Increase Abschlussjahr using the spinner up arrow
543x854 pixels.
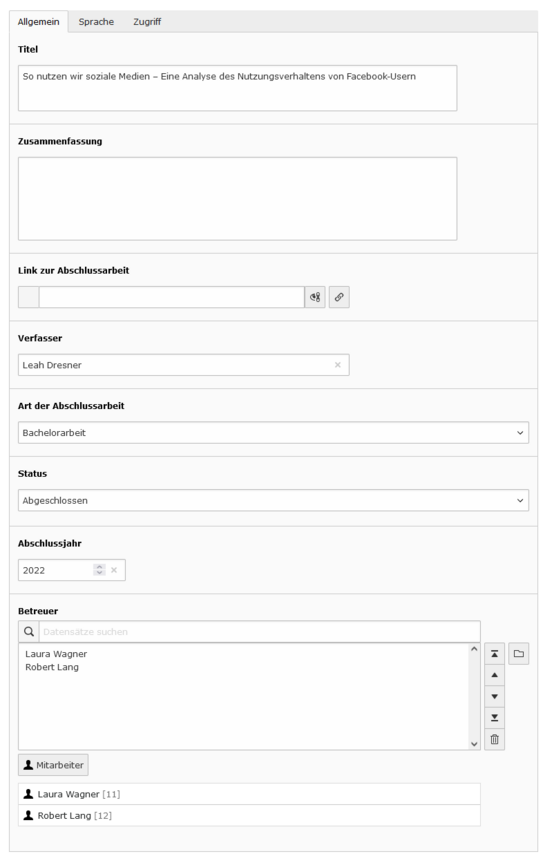99,567
